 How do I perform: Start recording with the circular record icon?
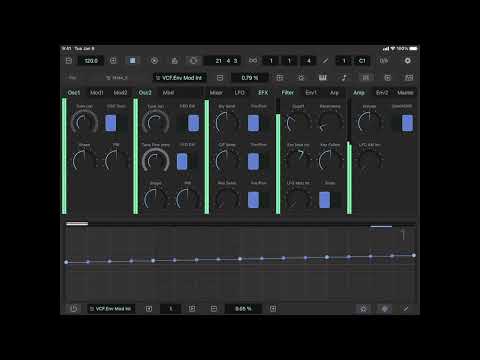click(x=154, y=61)
